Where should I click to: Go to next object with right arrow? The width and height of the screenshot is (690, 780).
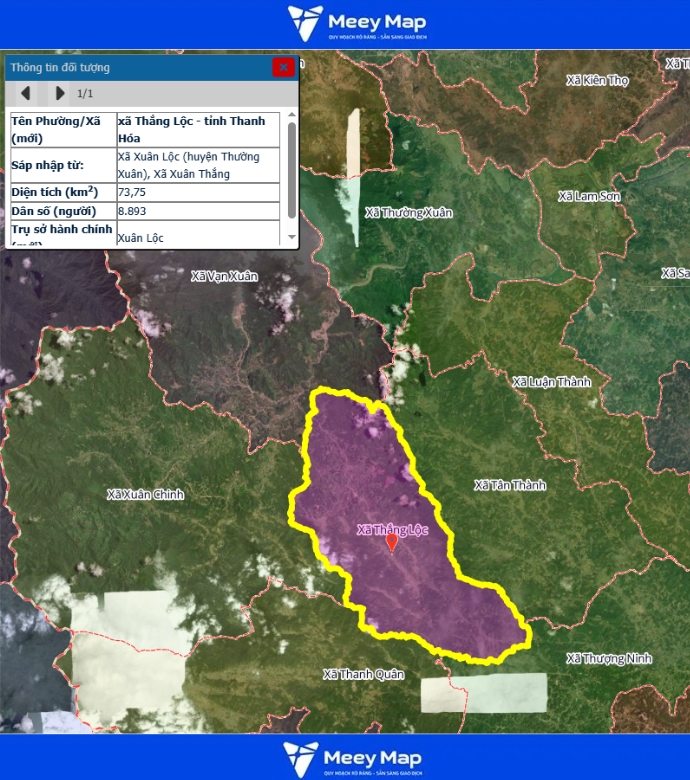point(60,93)
